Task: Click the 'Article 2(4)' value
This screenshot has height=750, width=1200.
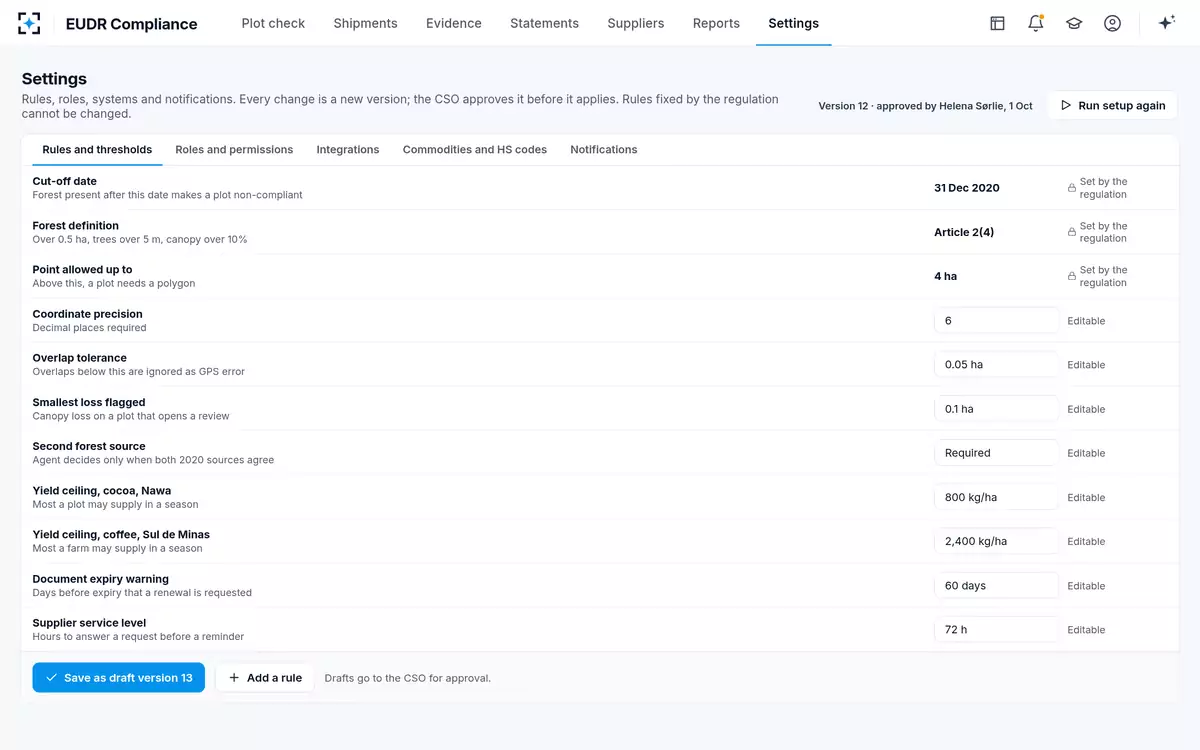Action: pyautogui.click(x=964, y=232)
